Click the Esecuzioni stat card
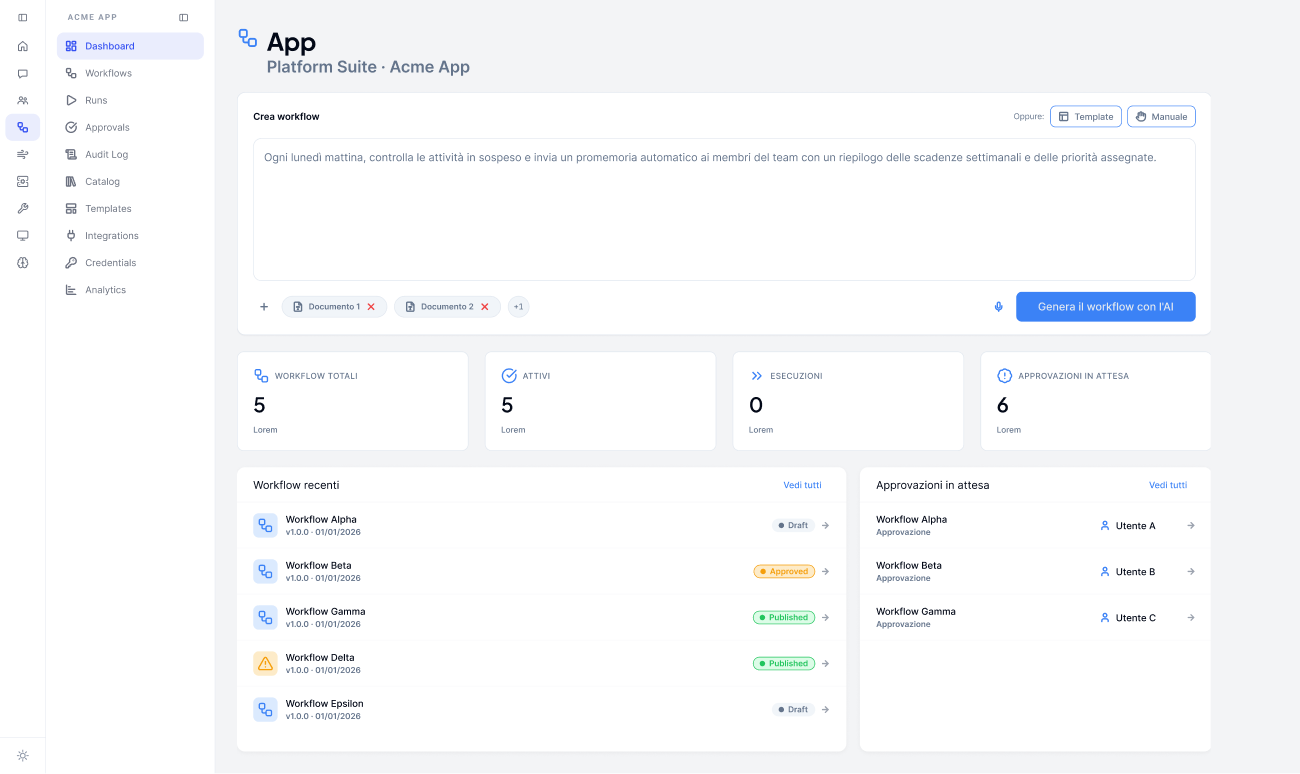Image resolution: width=1300 pixels, height=774 pixels. coord(848,401)
